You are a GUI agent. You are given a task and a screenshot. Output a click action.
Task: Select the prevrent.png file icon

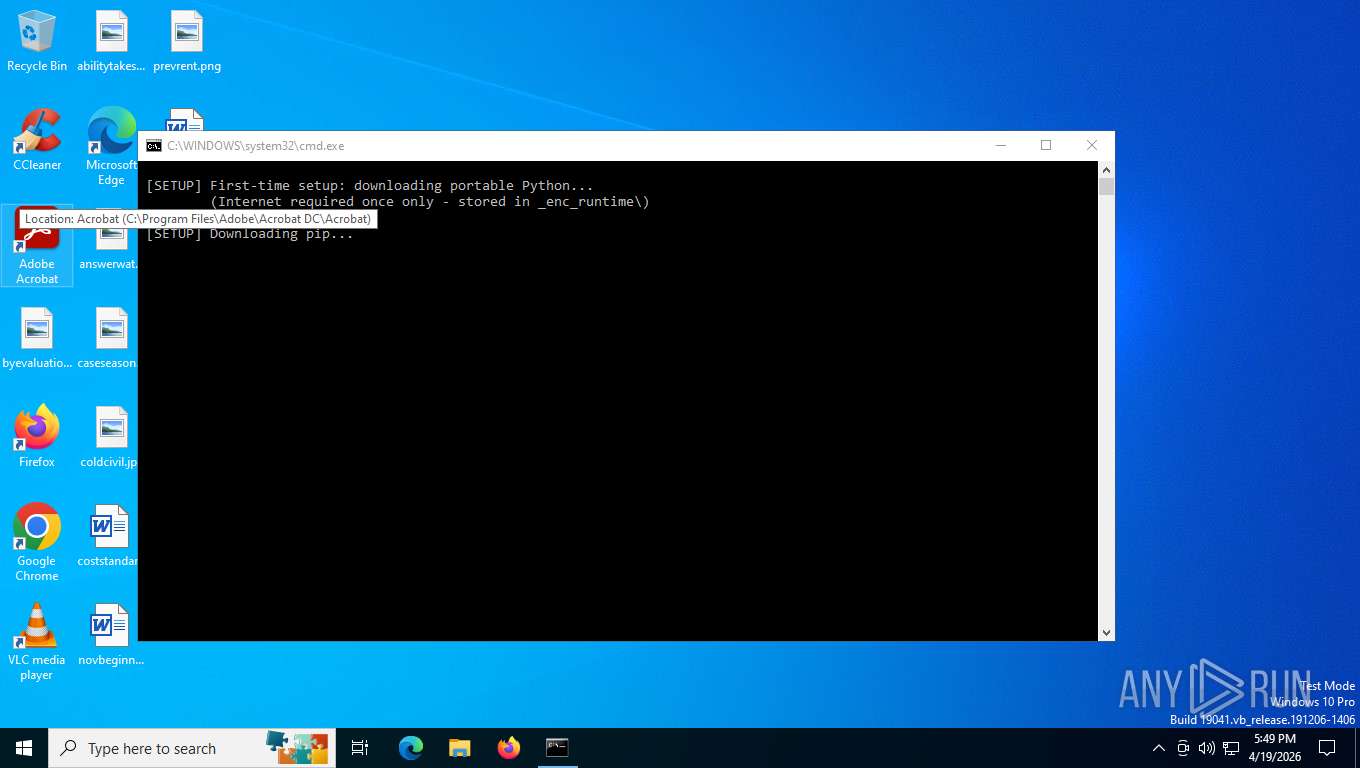click(x=187, y=41)
